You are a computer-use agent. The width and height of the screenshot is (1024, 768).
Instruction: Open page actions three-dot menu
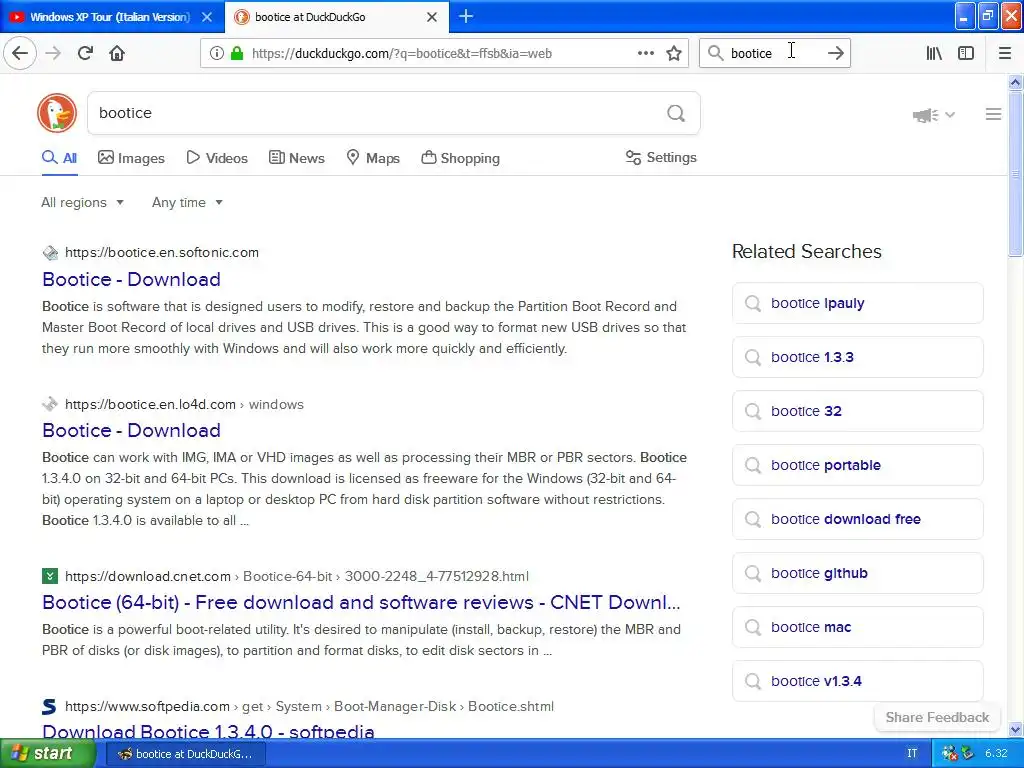pos(646,53)
